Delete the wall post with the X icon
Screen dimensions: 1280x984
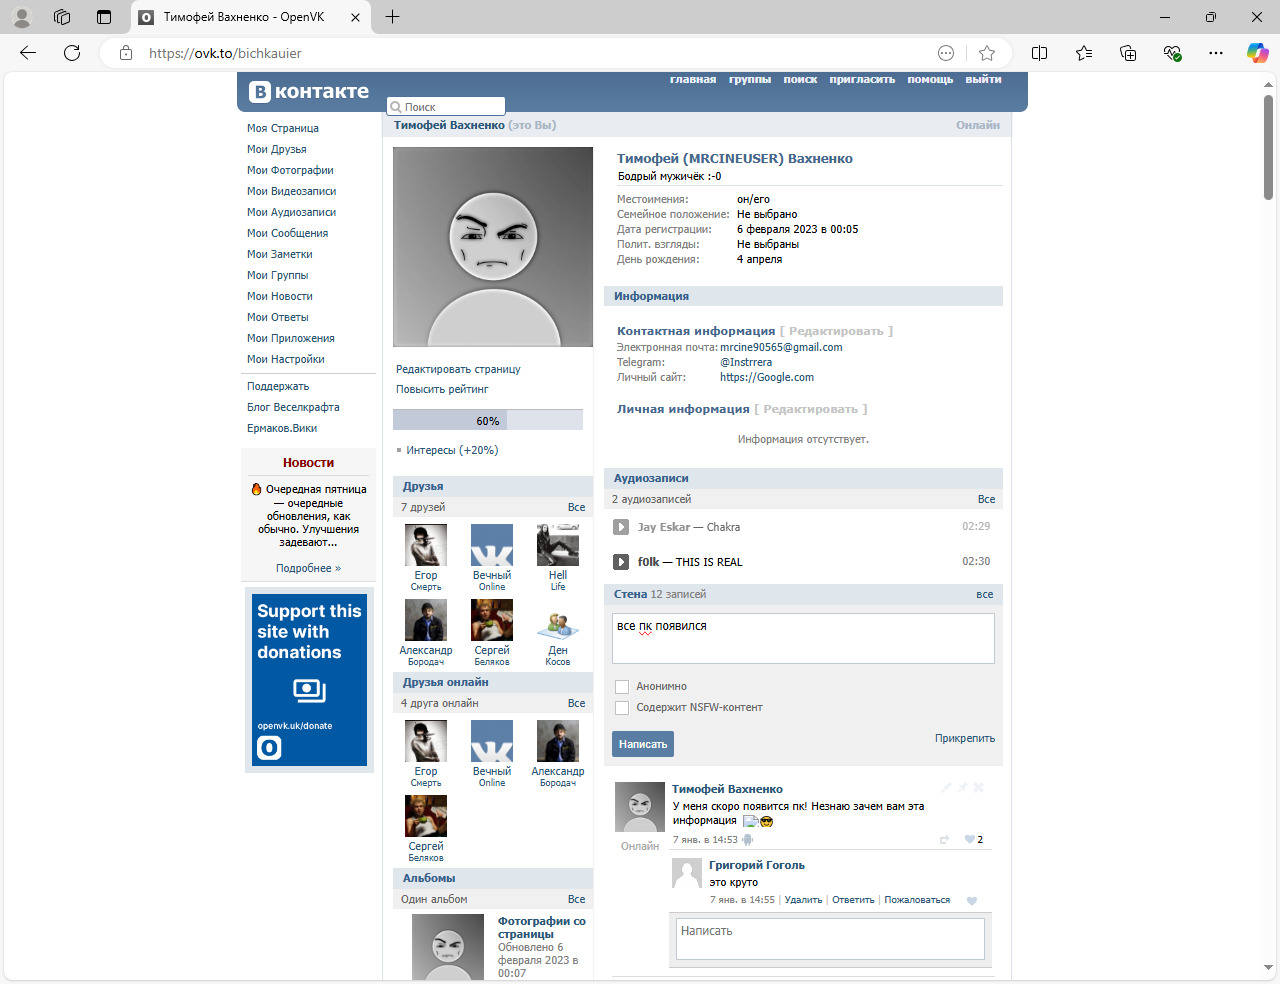pyautogui.click(x=979, y=788)
